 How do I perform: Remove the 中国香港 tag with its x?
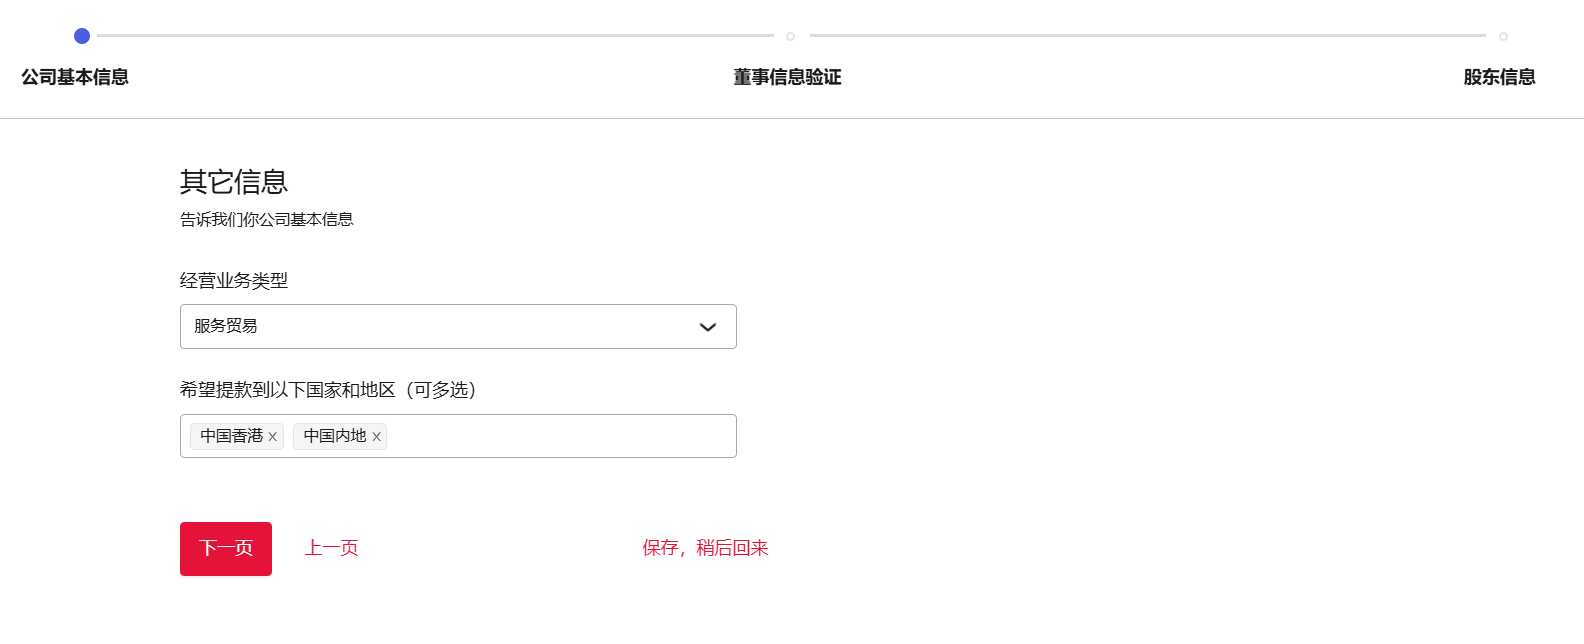click(272, 437)
